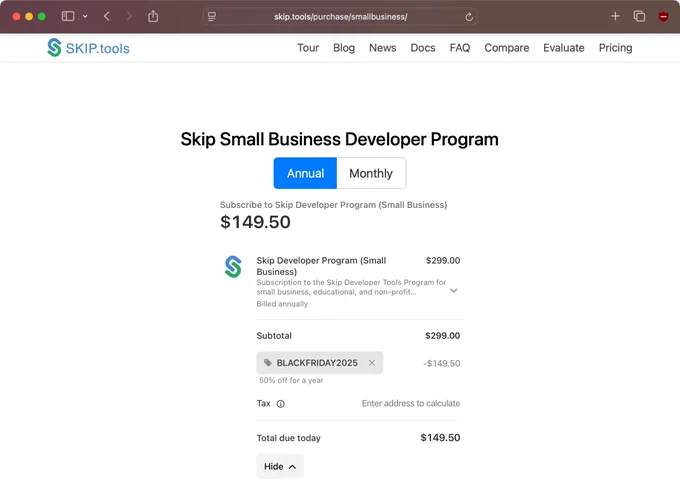Screen dimensions: 680x491
Task: Open the Share icon in toolbar
Action: (153, 16)
